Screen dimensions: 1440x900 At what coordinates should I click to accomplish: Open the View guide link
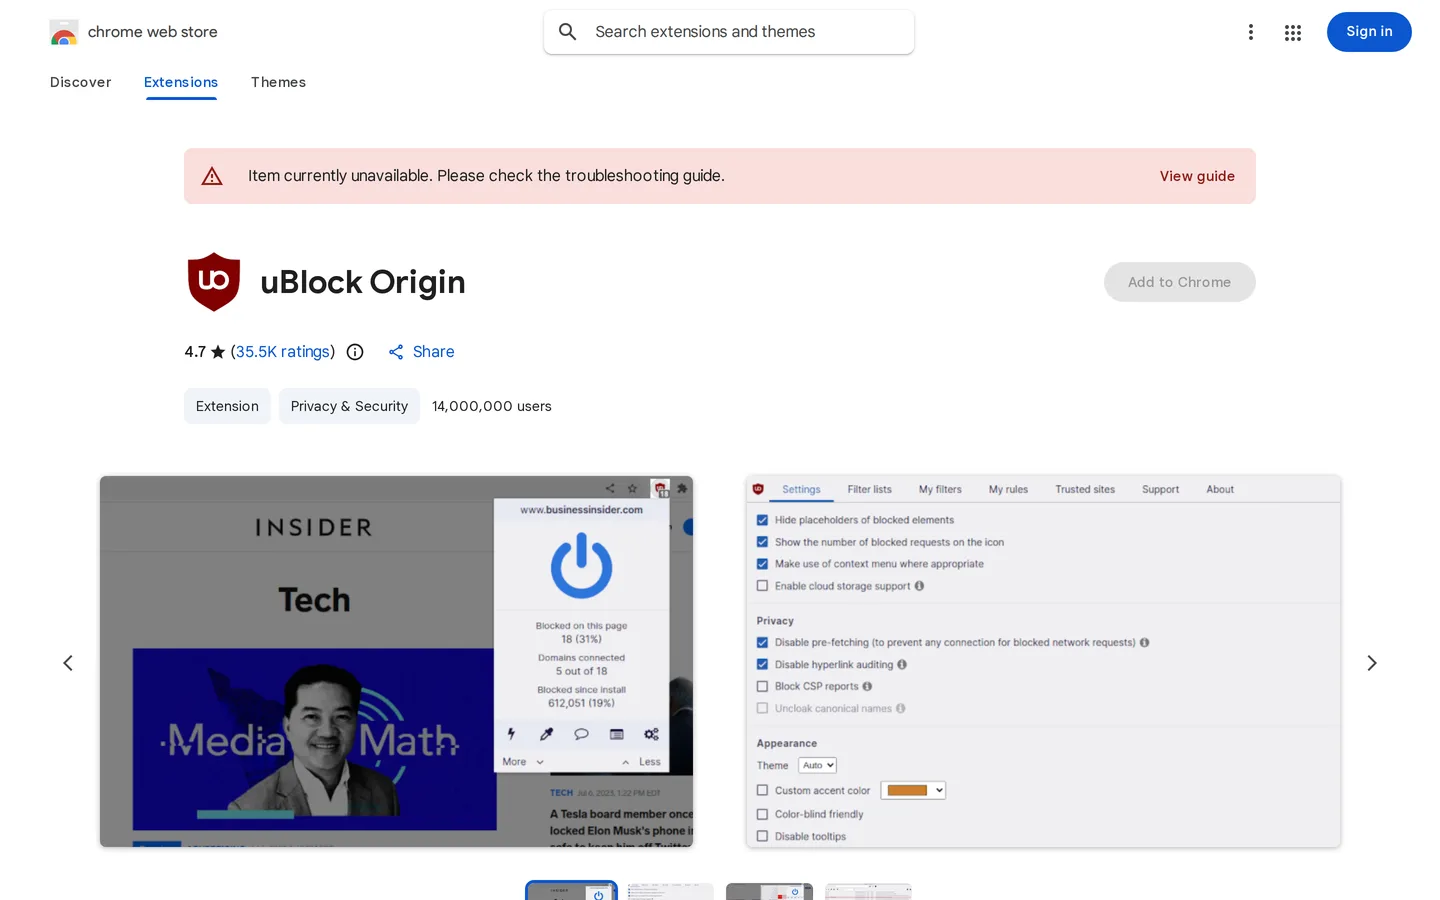coord(1197,176)
